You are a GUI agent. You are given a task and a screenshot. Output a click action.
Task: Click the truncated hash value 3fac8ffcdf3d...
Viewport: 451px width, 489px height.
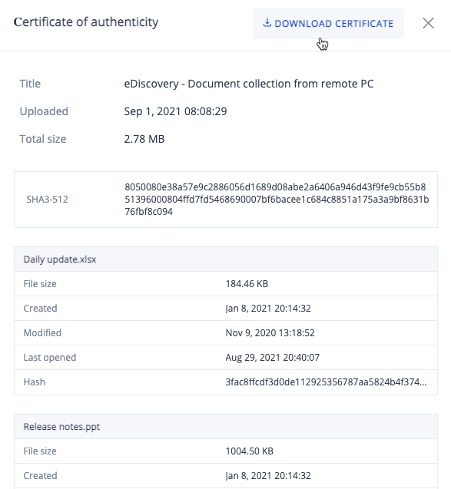326,382
